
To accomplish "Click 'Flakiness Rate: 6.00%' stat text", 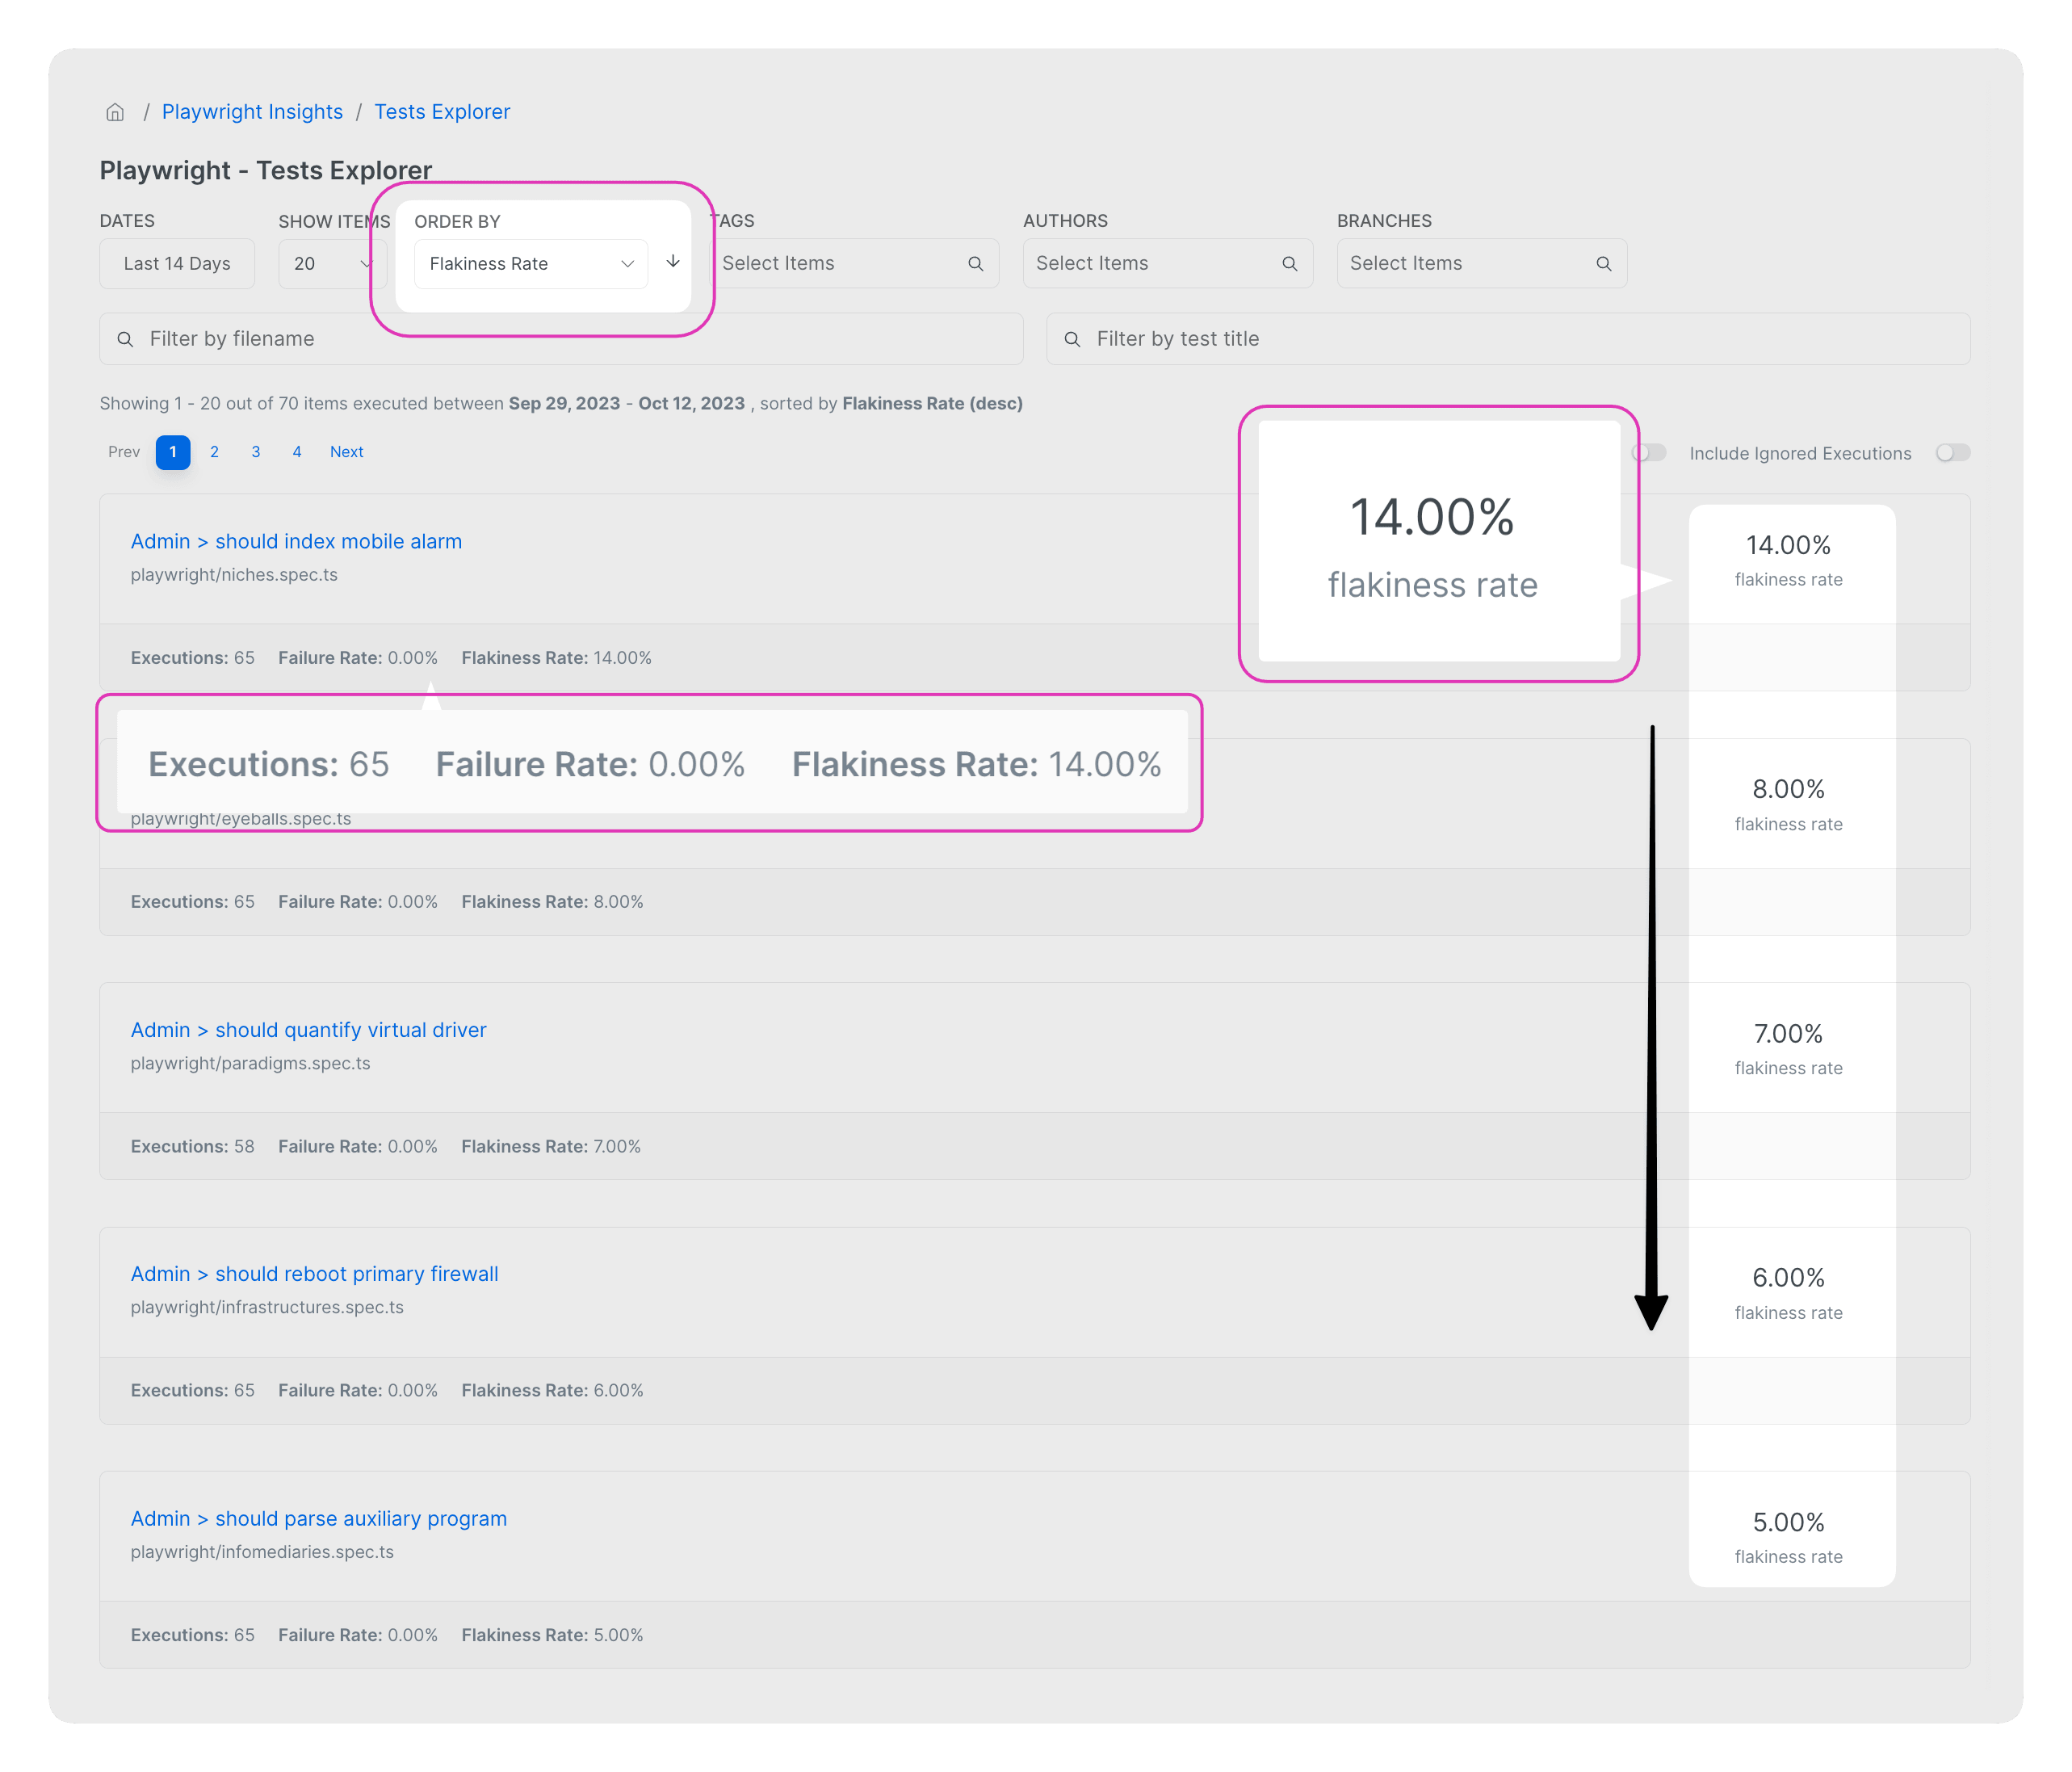I will point(552,1390).
